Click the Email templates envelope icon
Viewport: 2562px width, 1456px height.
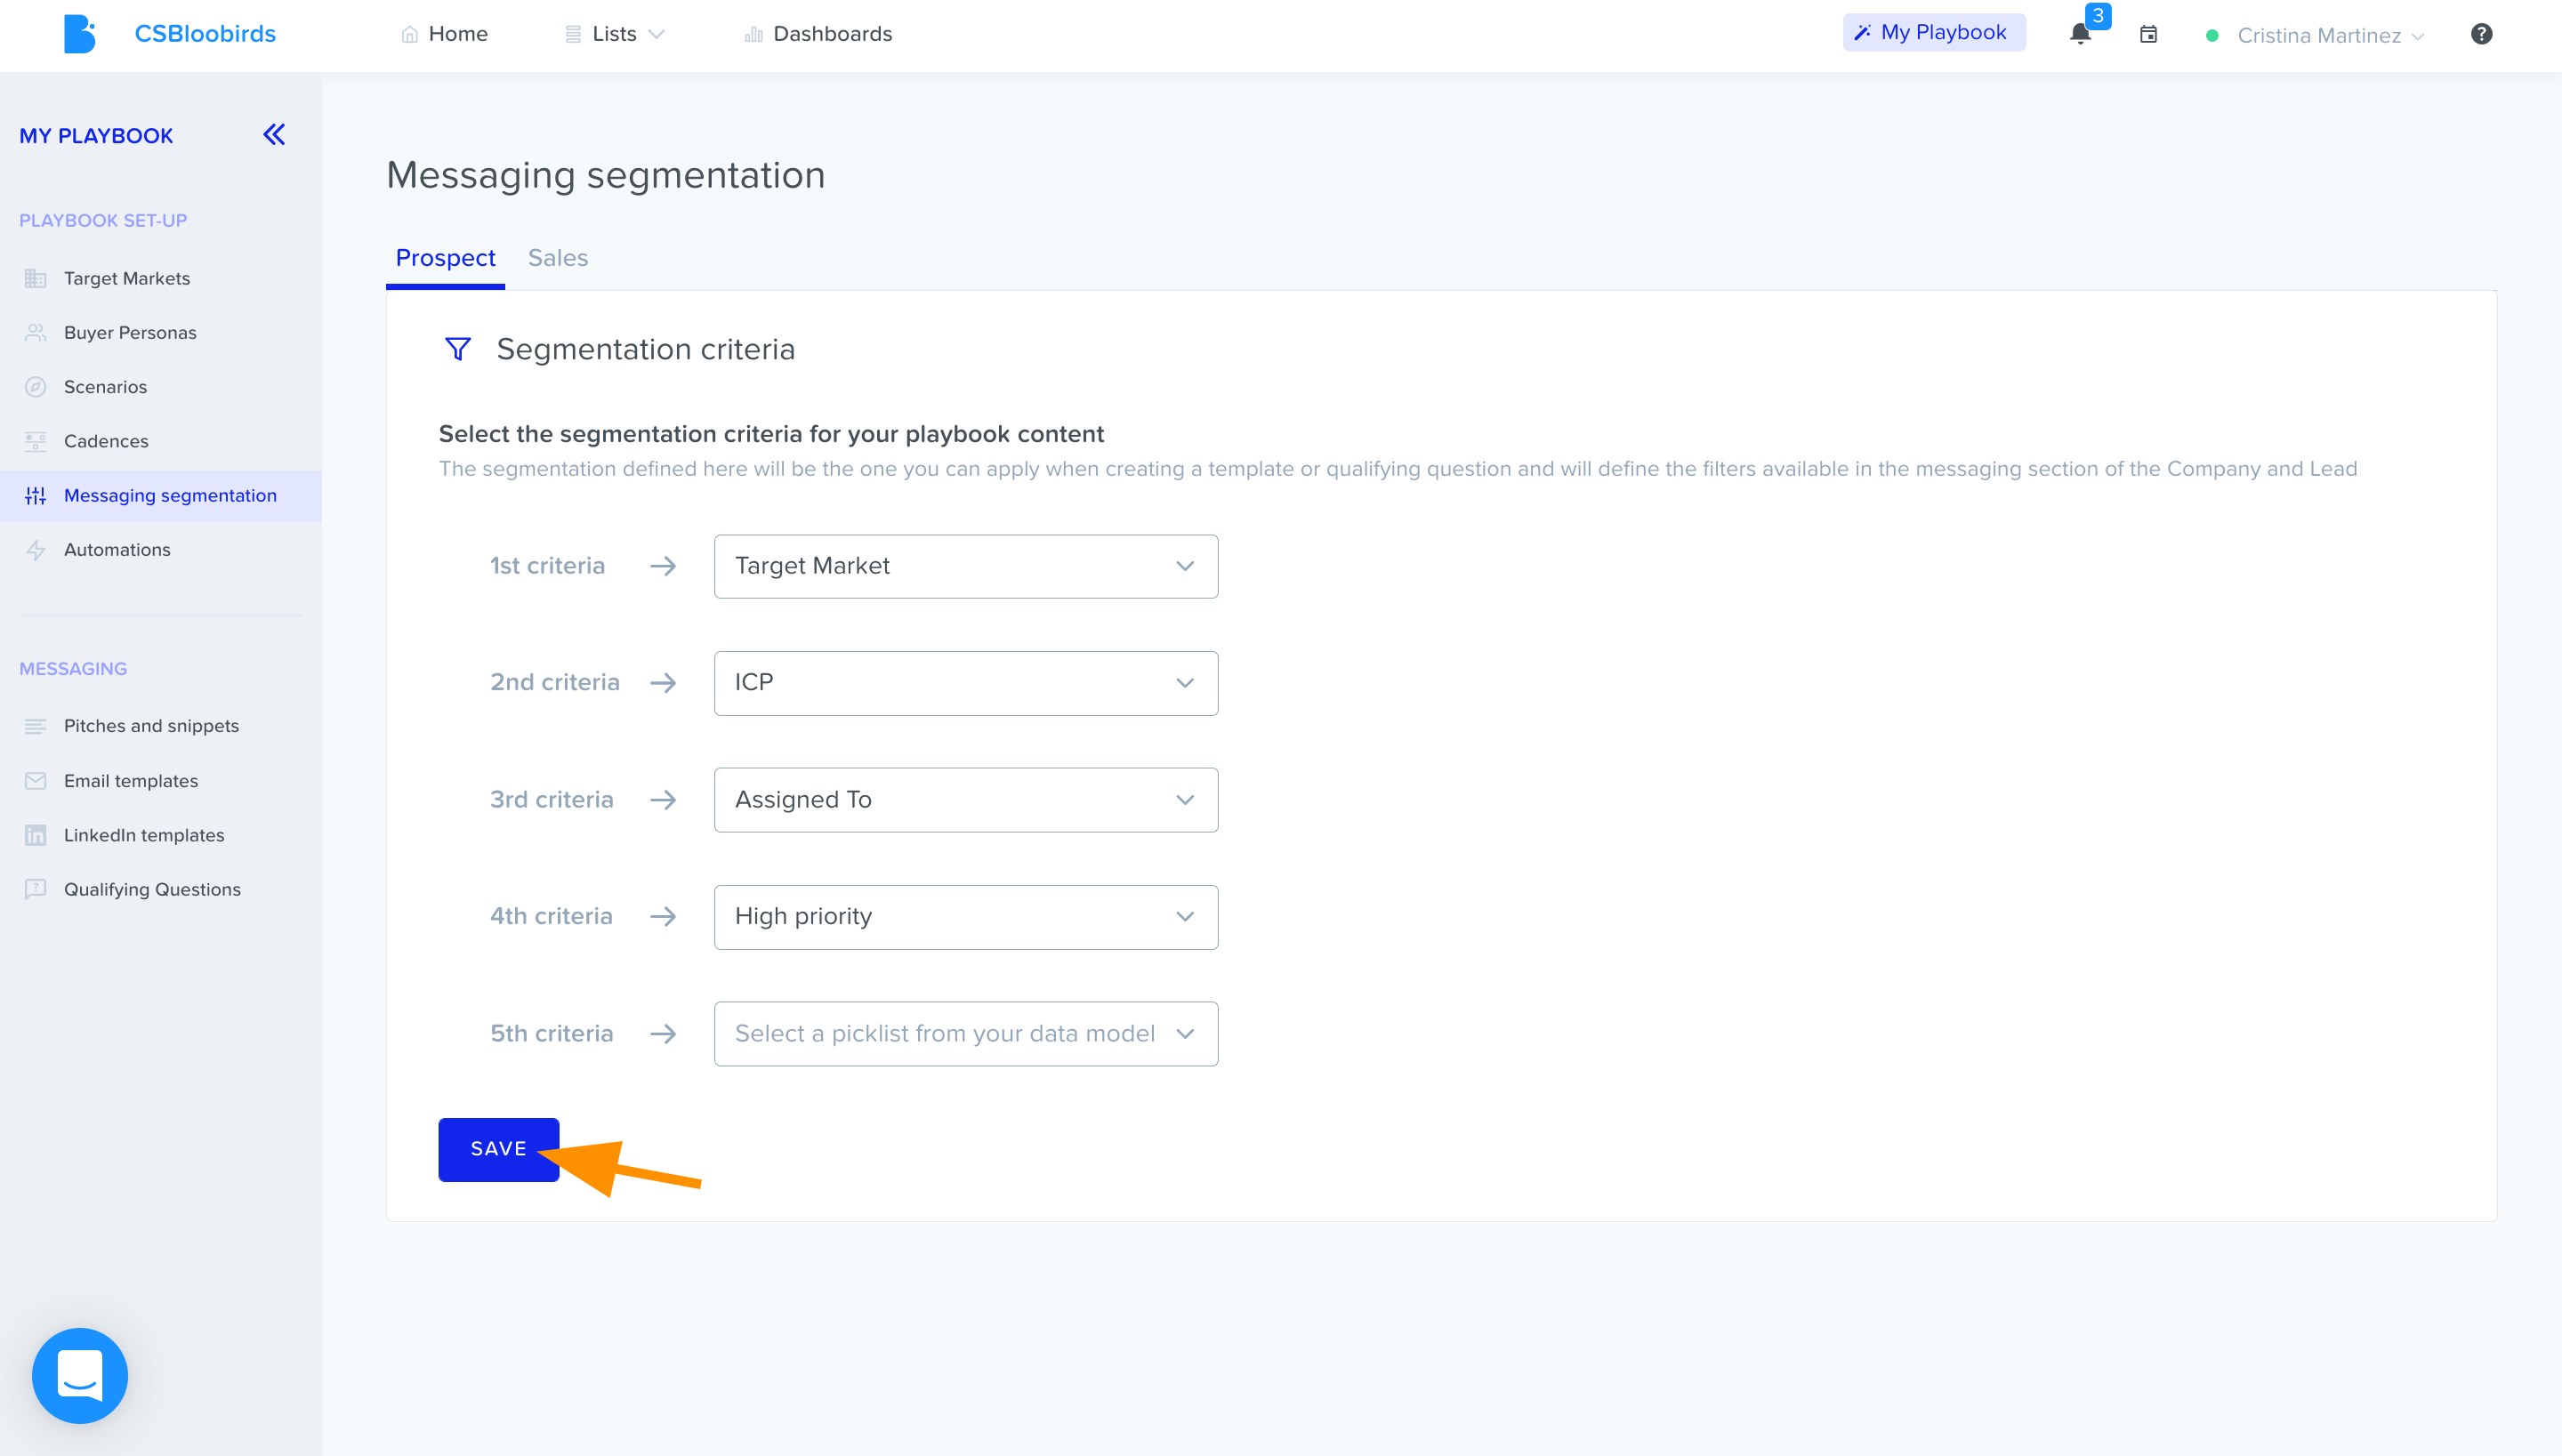click(36, 781)
